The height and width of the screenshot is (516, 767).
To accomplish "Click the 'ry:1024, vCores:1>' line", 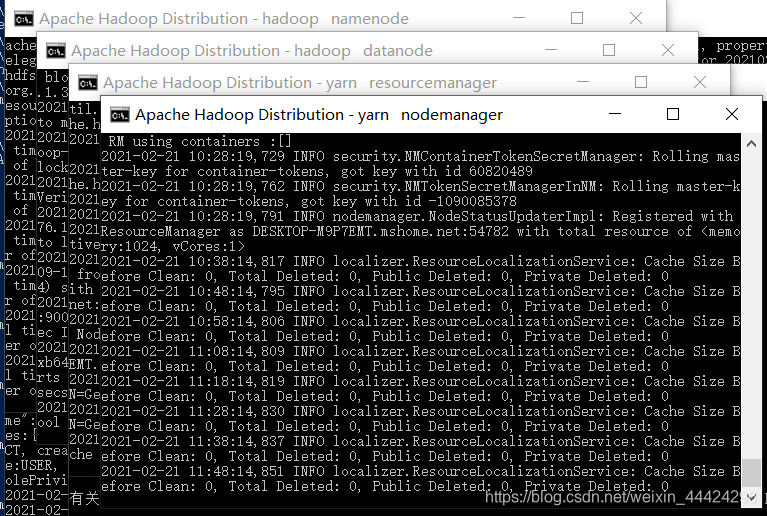I will pyautogui.click(x=173, y=247).
